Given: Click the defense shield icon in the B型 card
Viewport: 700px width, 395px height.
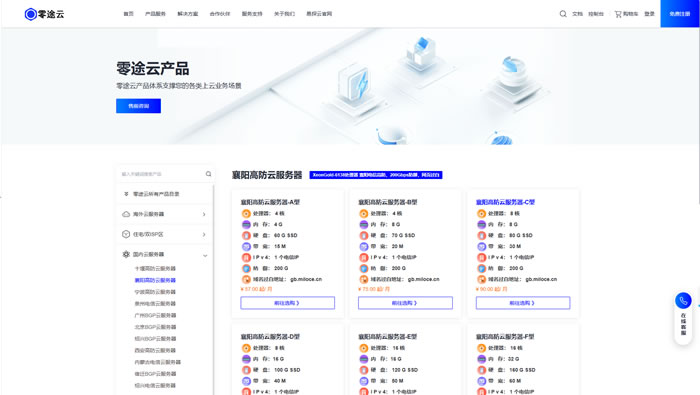Looking at the screenshot, I should (x=363, y=268).
